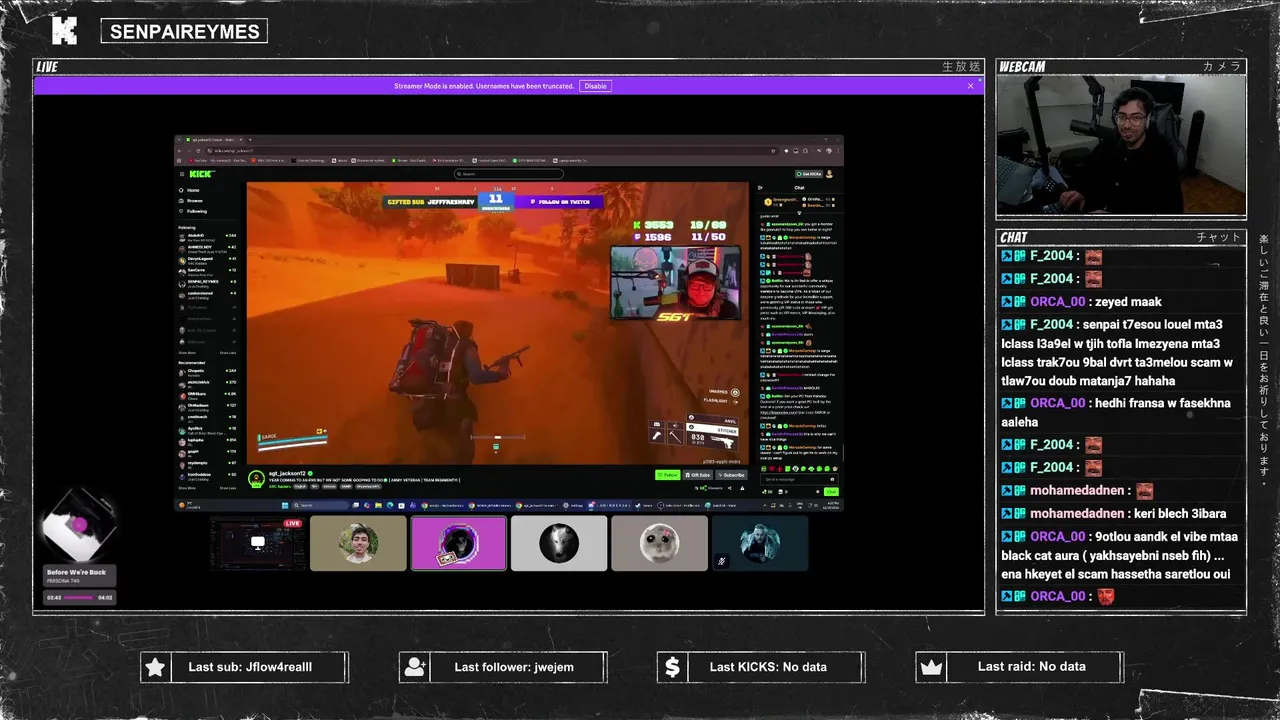Select the man photo avatar call tile
The width and height of the screenshot is (1280, 720).
point(358,543)
